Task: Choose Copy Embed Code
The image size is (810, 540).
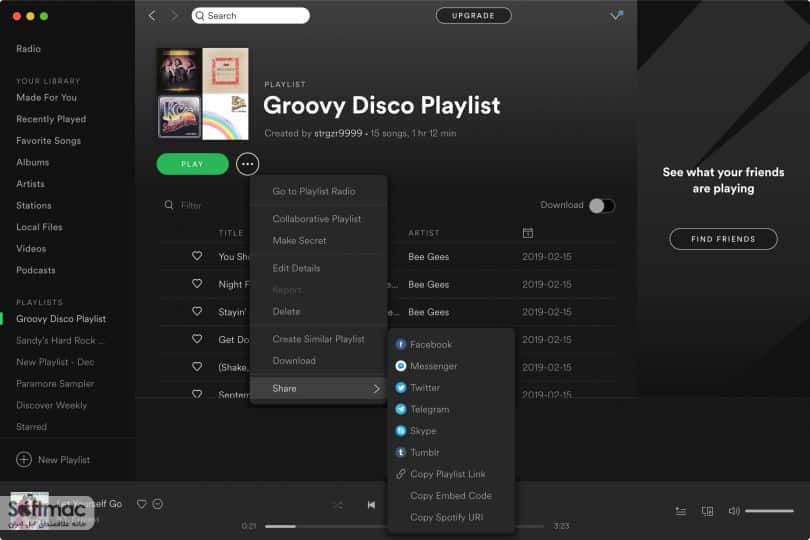Action: (451, 496)
